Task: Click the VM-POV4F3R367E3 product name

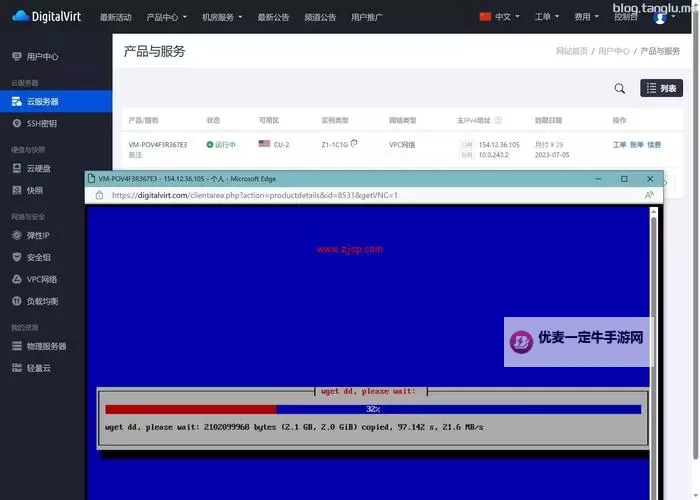Action: (x=158, y=145)
